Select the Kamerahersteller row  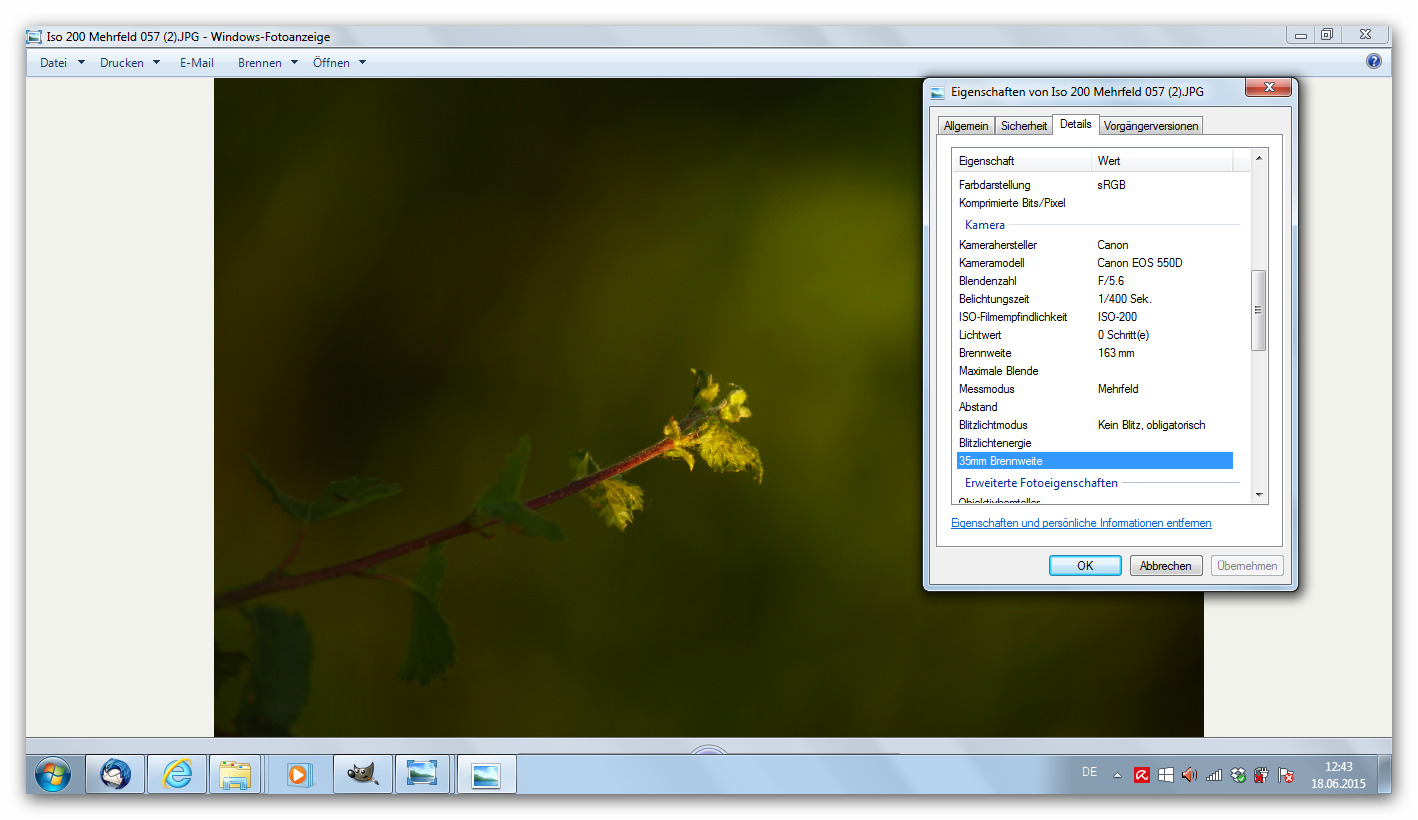click(1095, 245)
